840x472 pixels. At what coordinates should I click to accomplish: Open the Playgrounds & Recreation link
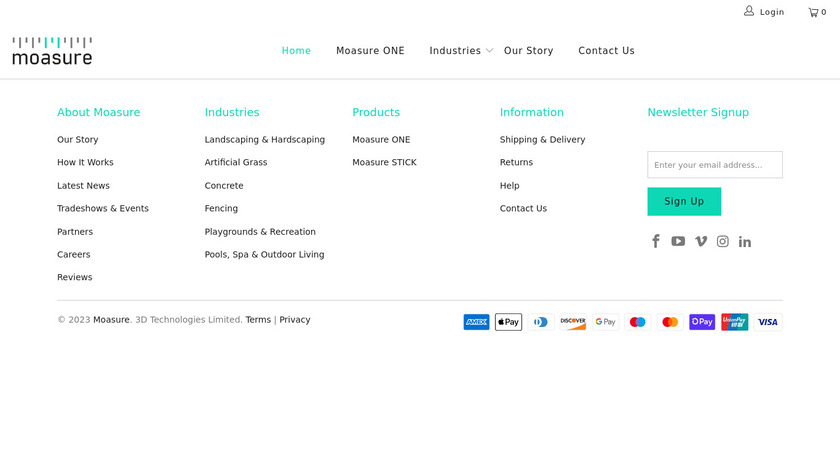click(260, 231)
